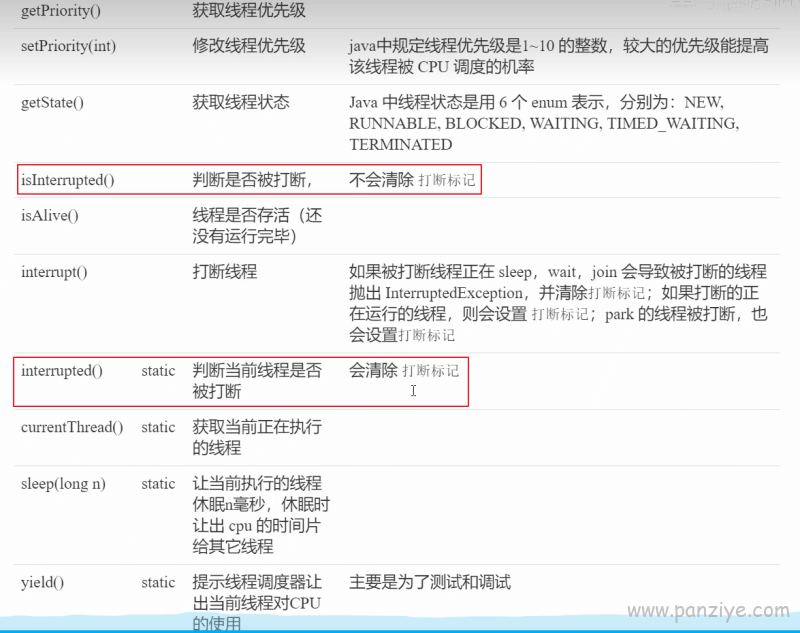Screen dimensions: 800x633
Task: Click the '不会清除 打断标记' note
Action: coord(412,180)
